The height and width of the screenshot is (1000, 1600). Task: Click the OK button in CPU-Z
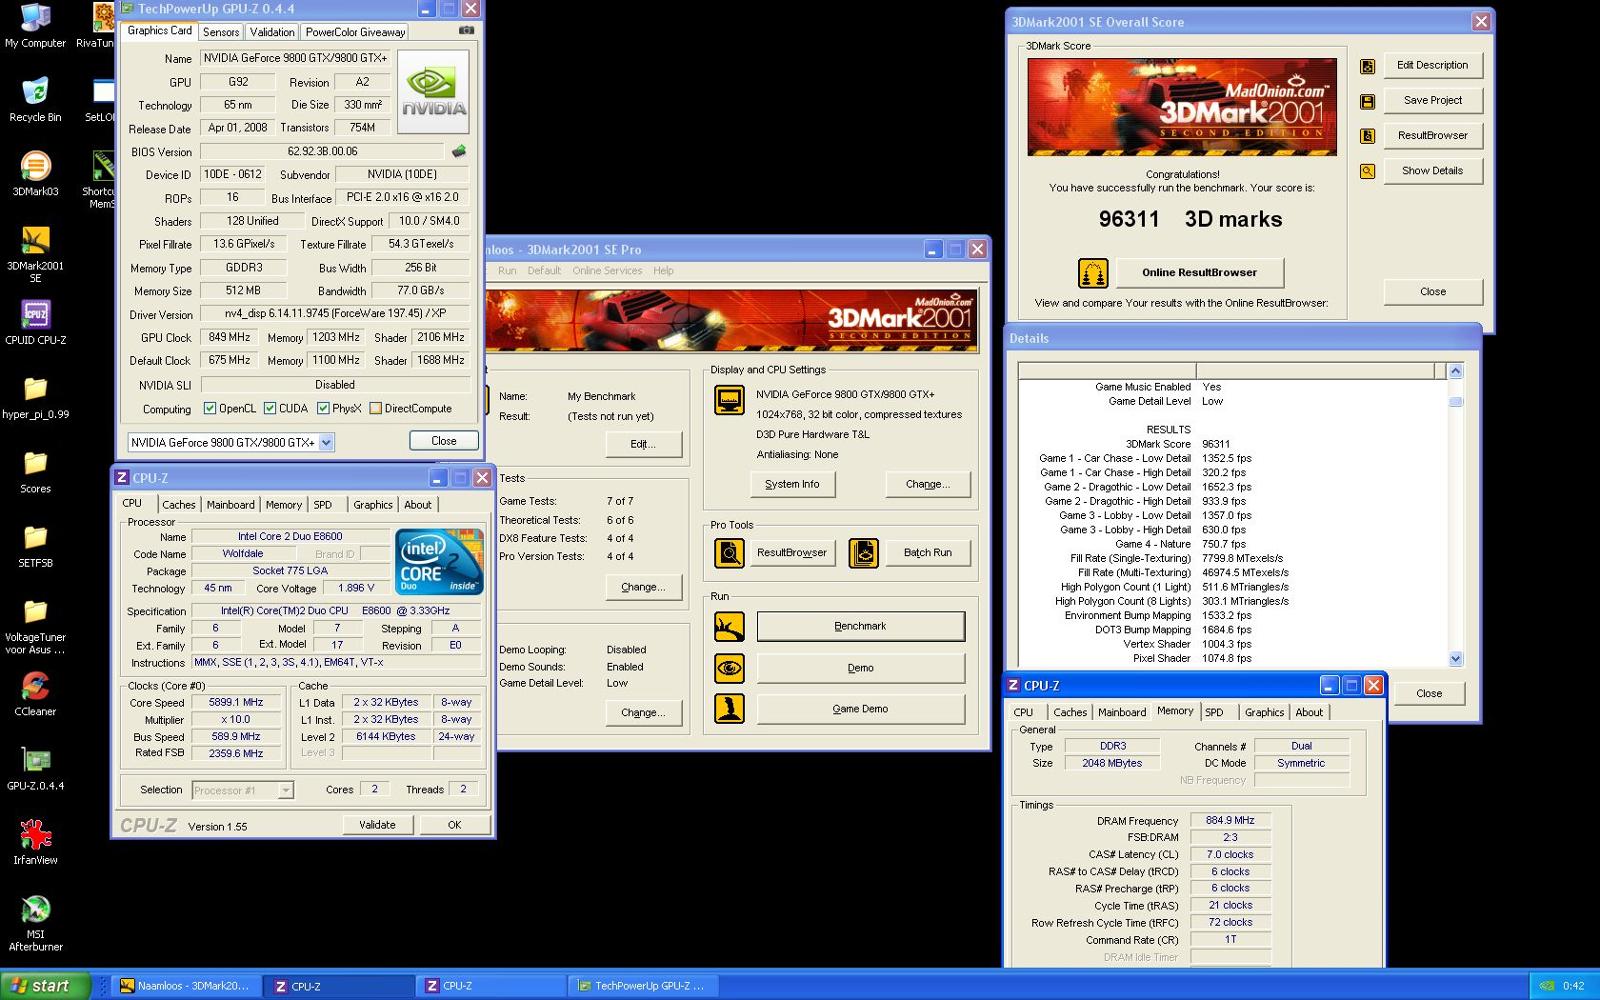coord(454,825)
